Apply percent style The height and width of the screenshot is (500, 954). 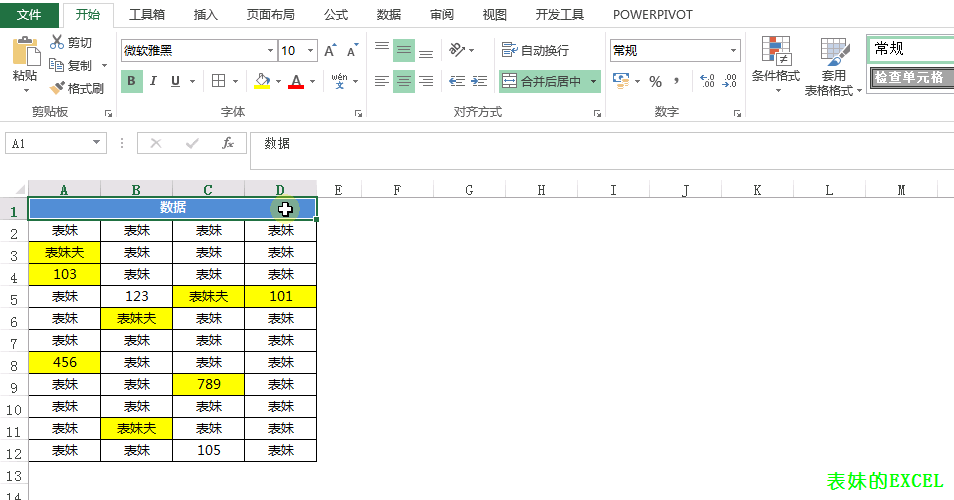[655, 82]
